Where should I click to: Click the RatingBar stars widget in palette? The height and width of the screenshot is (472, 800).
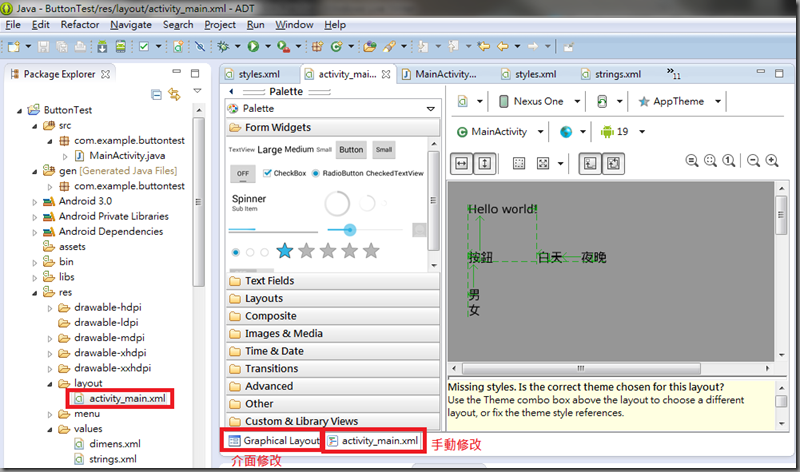pos(328,251)
